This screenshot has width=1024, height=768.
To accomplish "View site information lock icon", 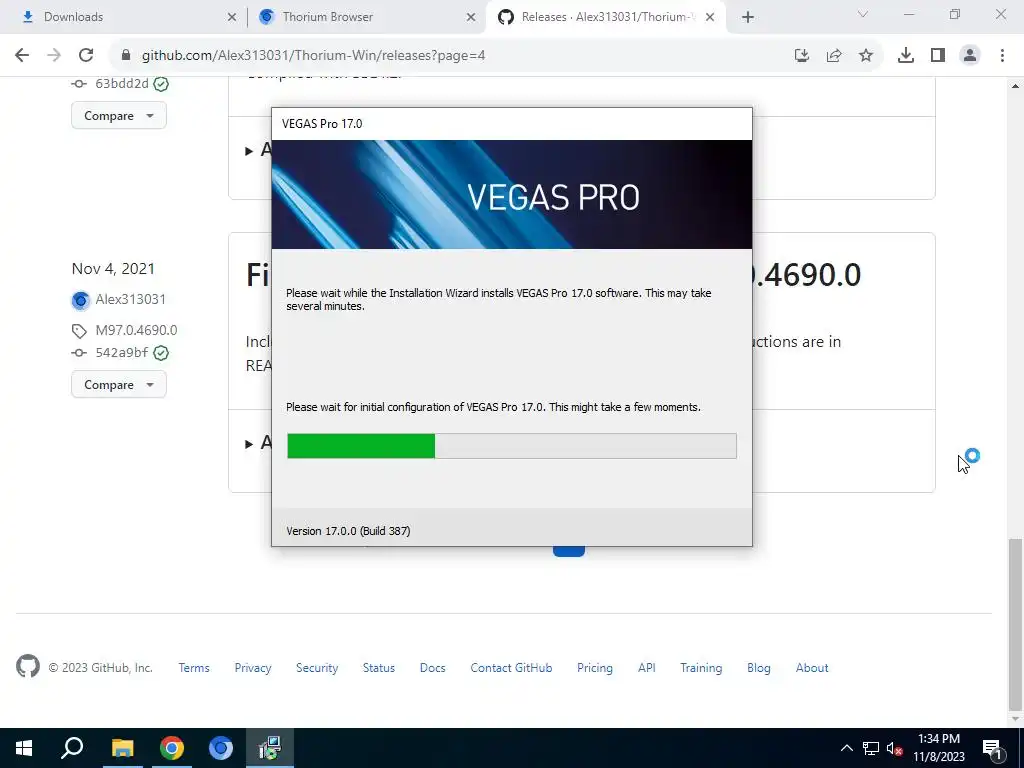I will tap(126, 56).
